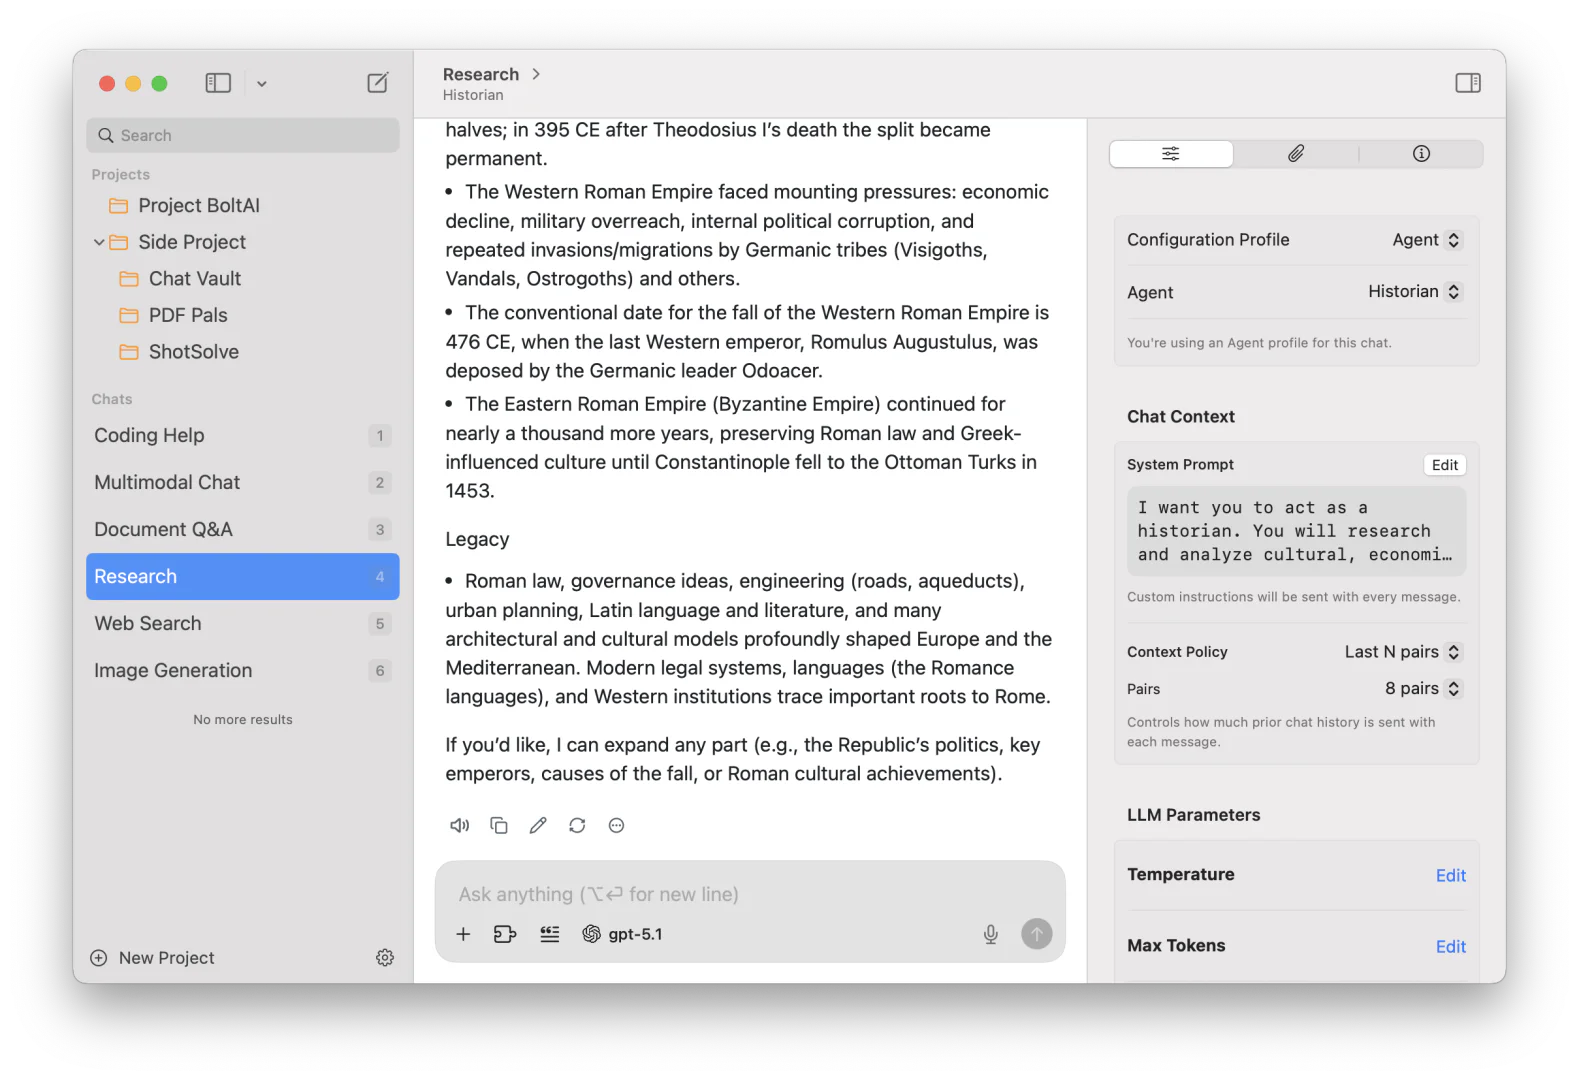Switch to the info tab
The width and height of the screenshot is (1579, 1080).
[1421, 153]
